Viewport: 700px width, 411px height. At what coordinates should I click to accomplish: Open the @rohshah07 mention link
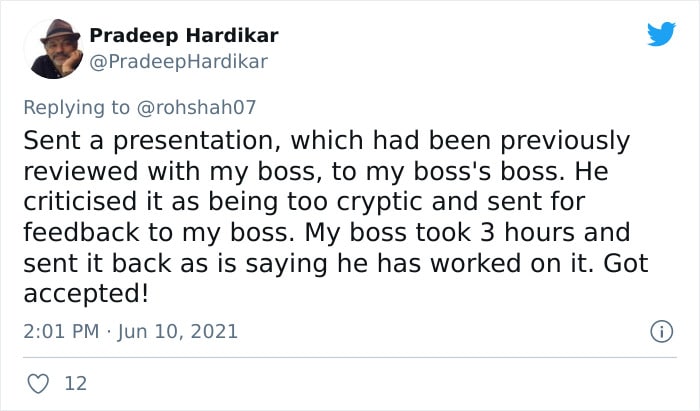[196, 108]
